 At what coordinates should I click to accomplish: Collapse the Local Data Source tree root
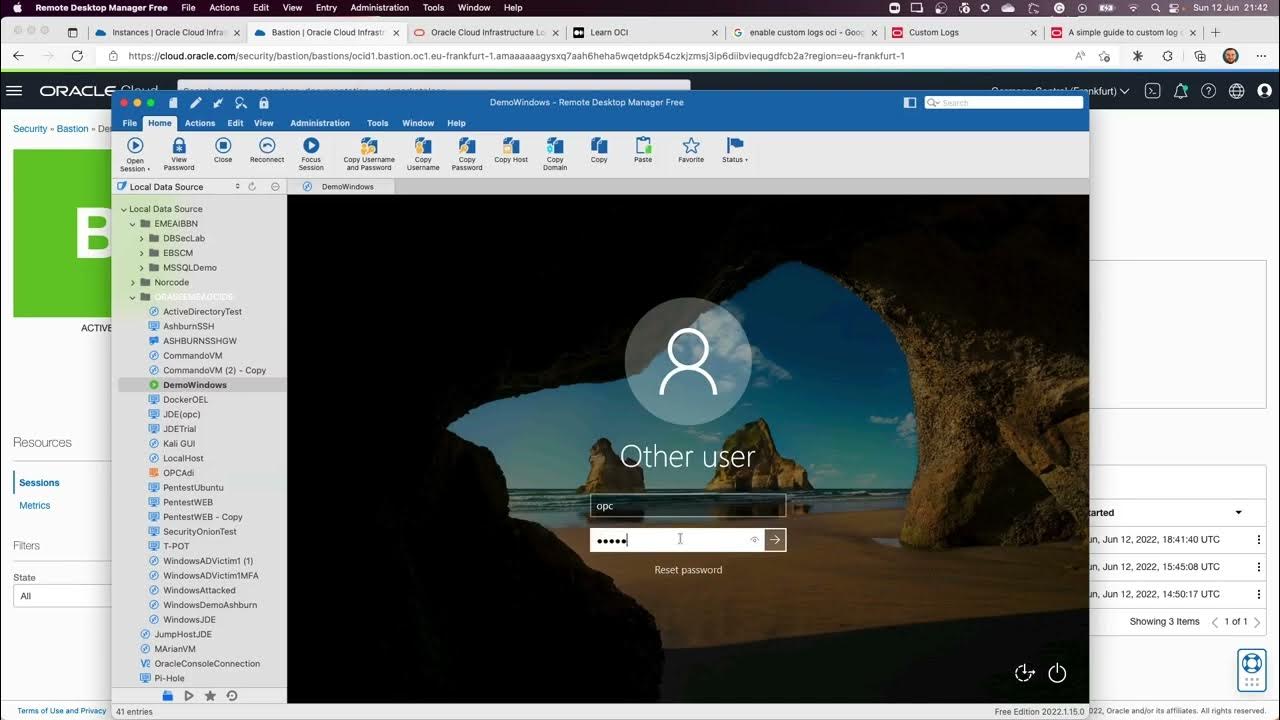pyautogui.click(x=124, y=209)
